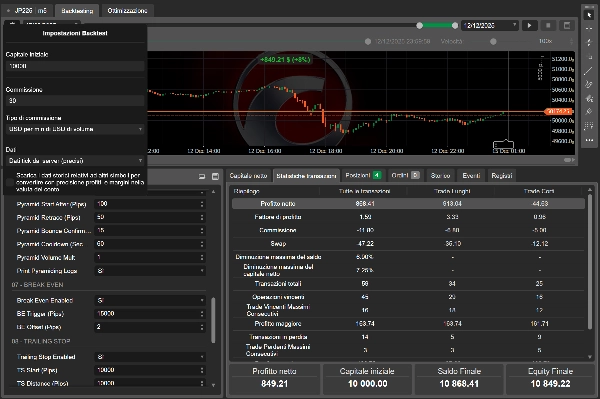Image resolution: width=600 pixels, height=399 pixels.
Task: Click the Capitale iniziale input field
Action: [75, 66]
